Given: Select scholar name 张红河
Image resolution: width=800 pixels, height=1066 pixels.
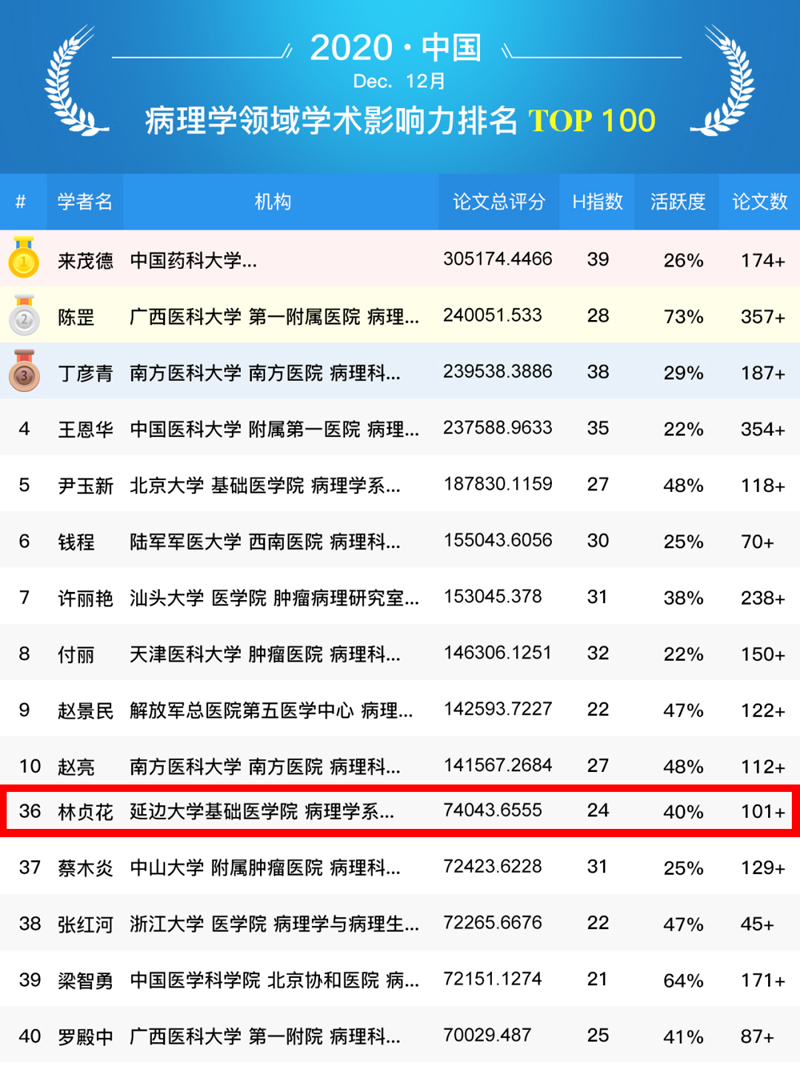Looking at the screenshot, I should [x=85, y=925].
